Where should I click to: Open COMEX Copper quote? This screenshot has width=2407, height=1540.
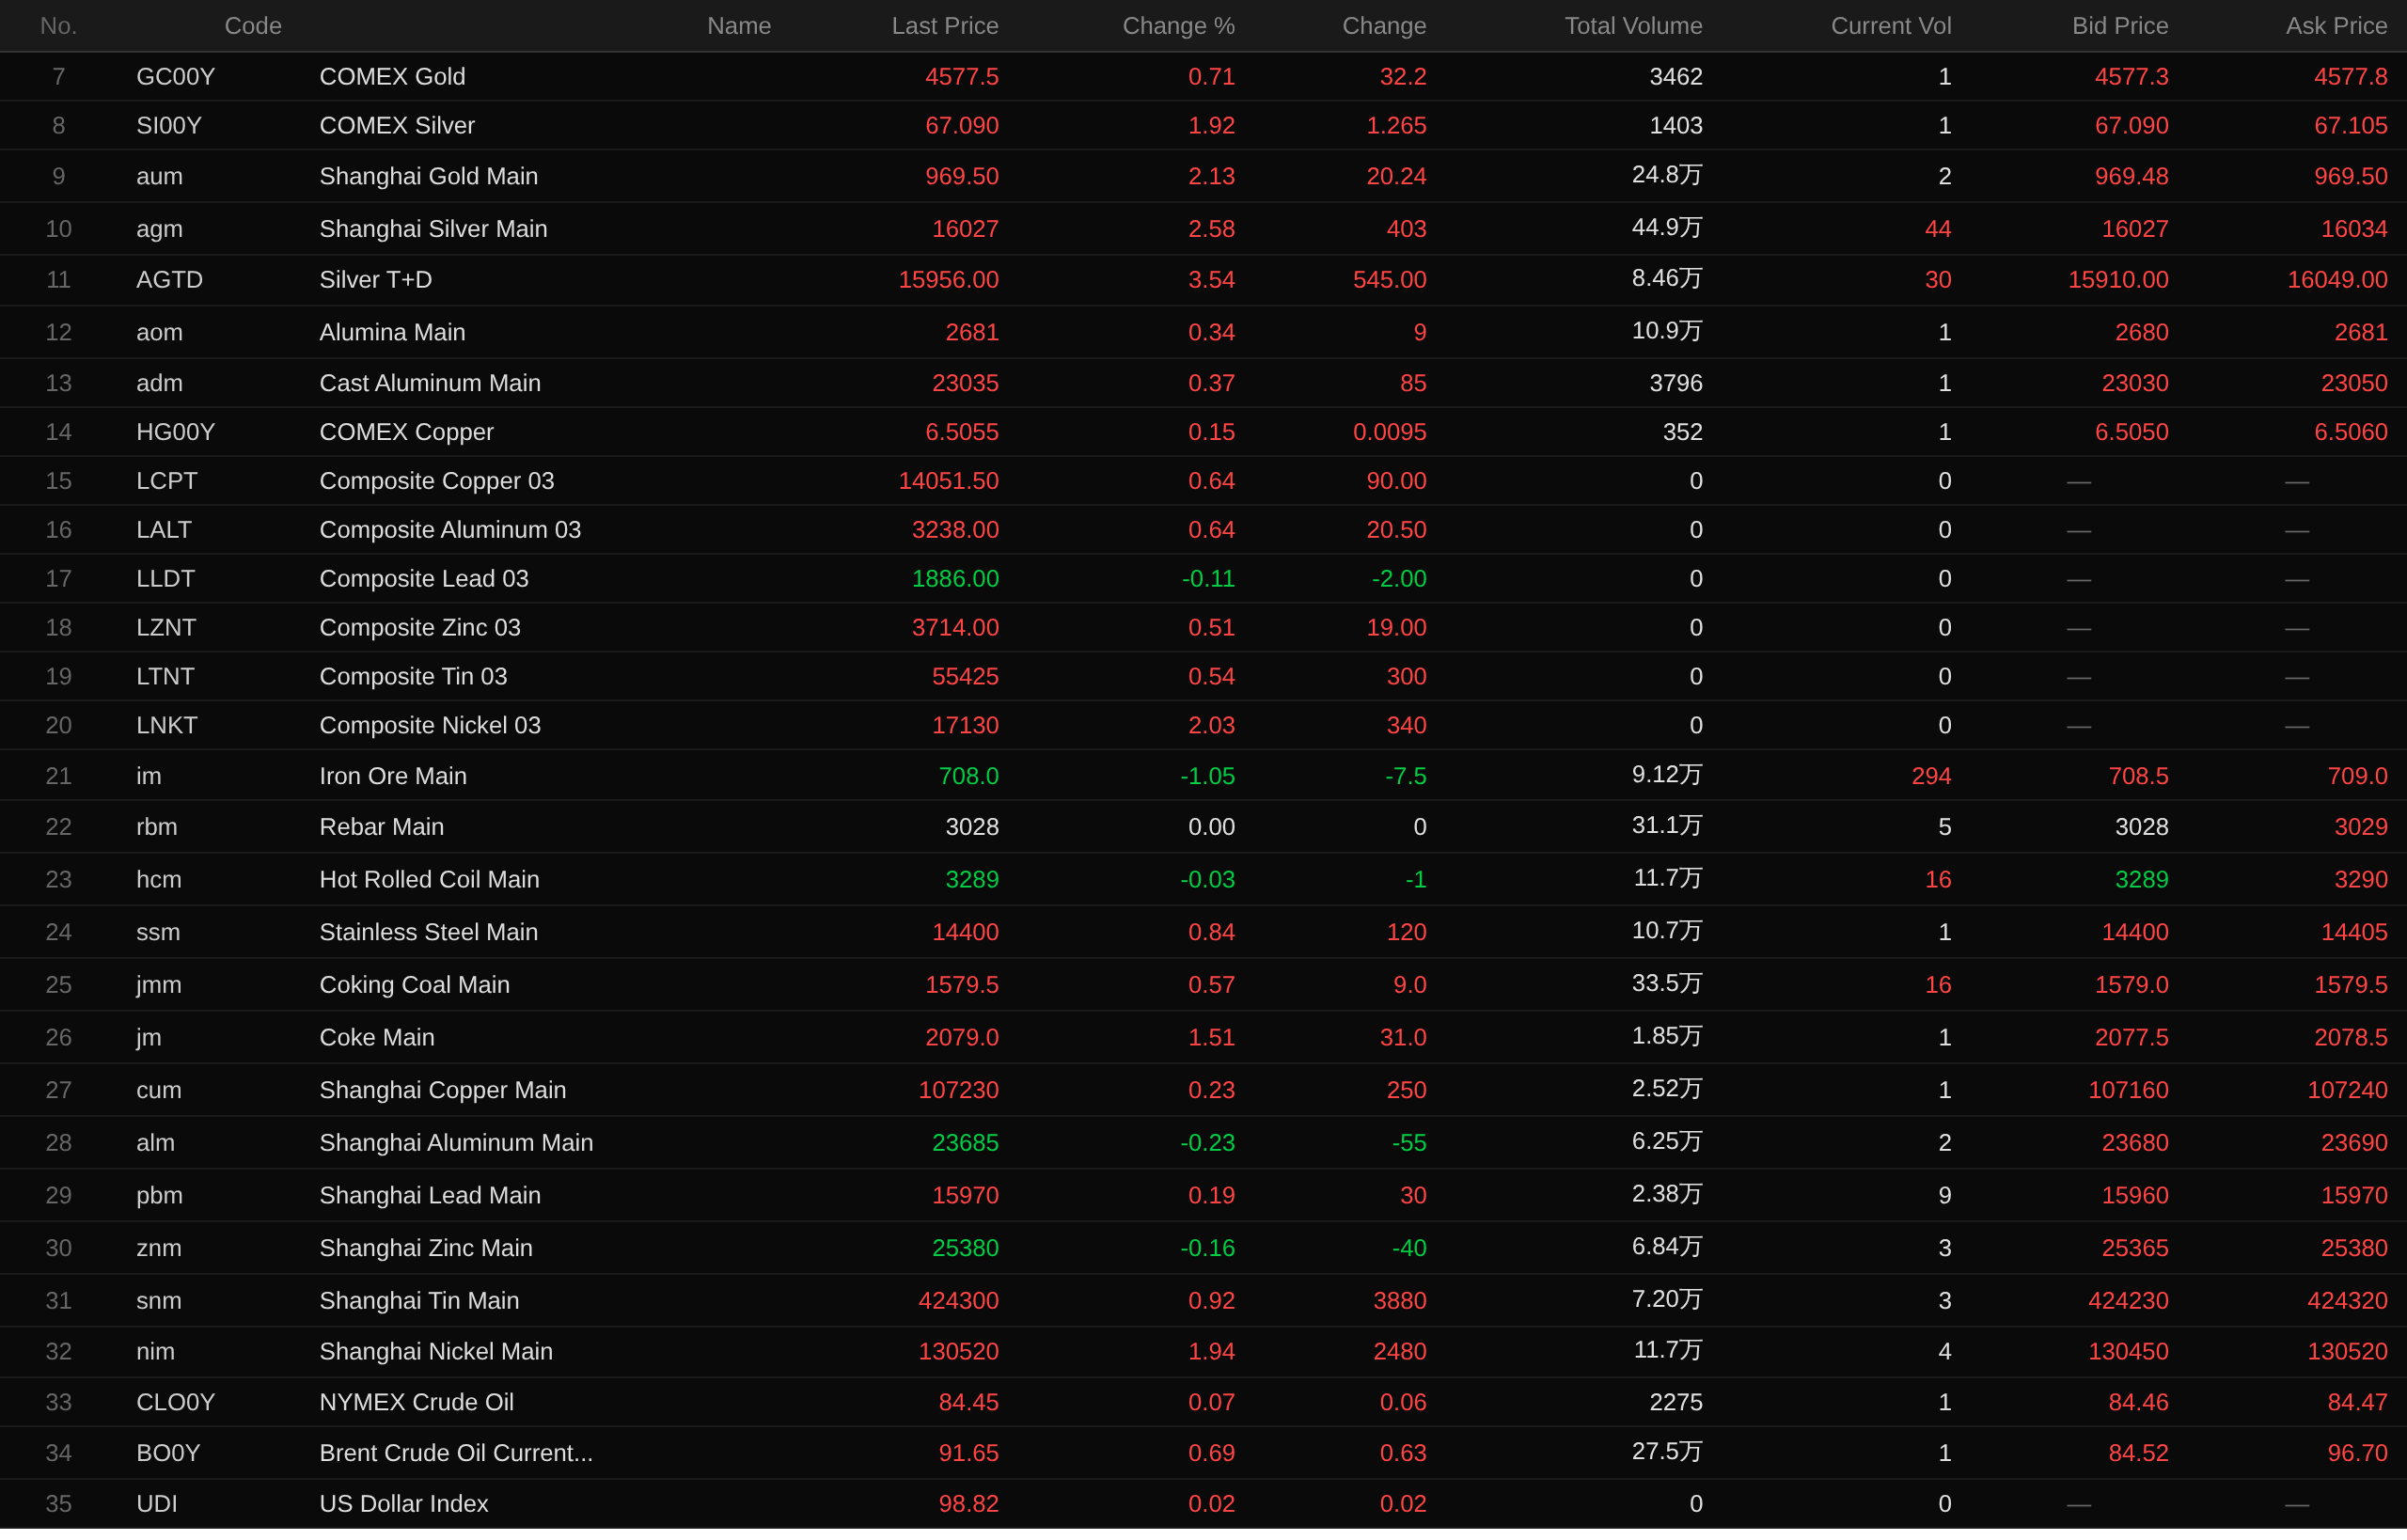(x=406, y=432)
